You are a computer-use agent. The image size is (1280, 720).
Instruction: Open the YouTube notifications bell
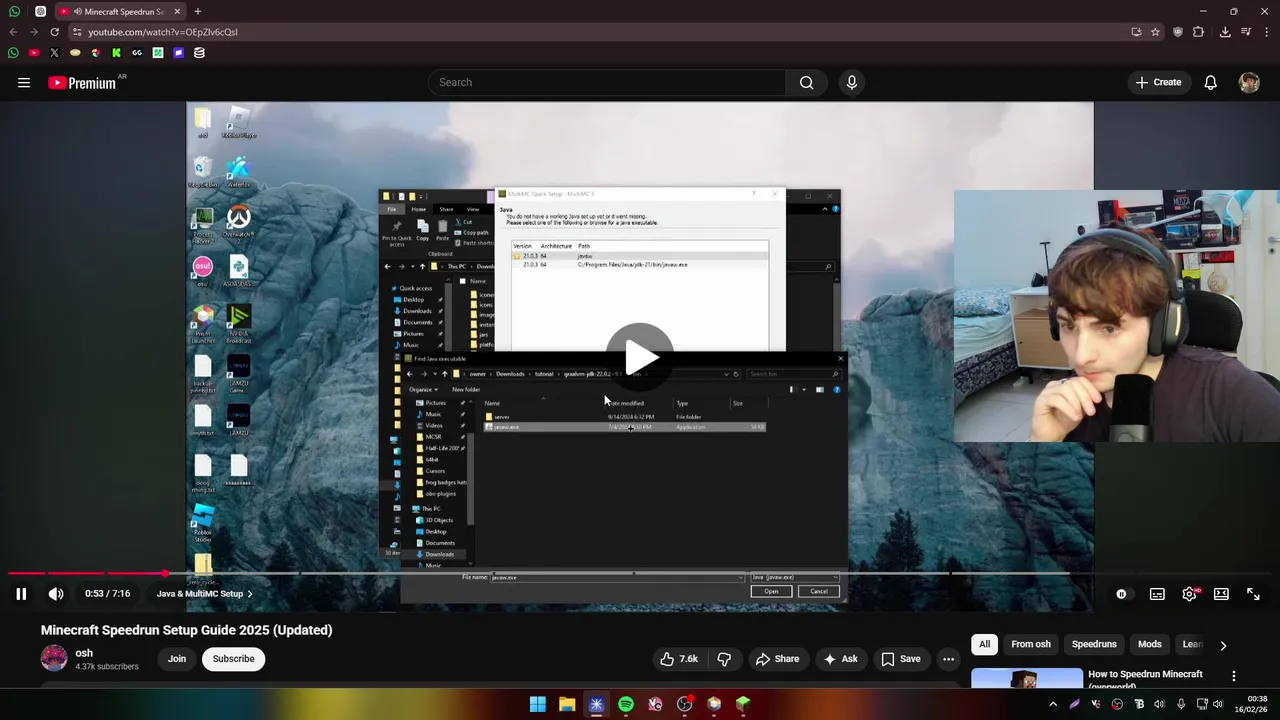coord(1210,83)
